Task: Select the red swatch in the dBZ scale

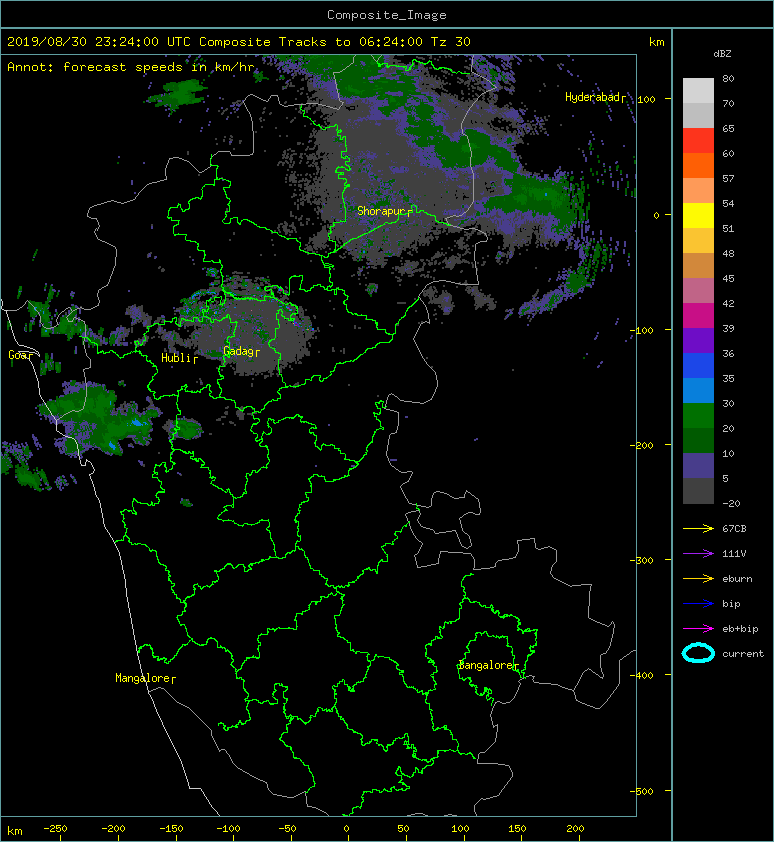Action: (x=698, y=140)
